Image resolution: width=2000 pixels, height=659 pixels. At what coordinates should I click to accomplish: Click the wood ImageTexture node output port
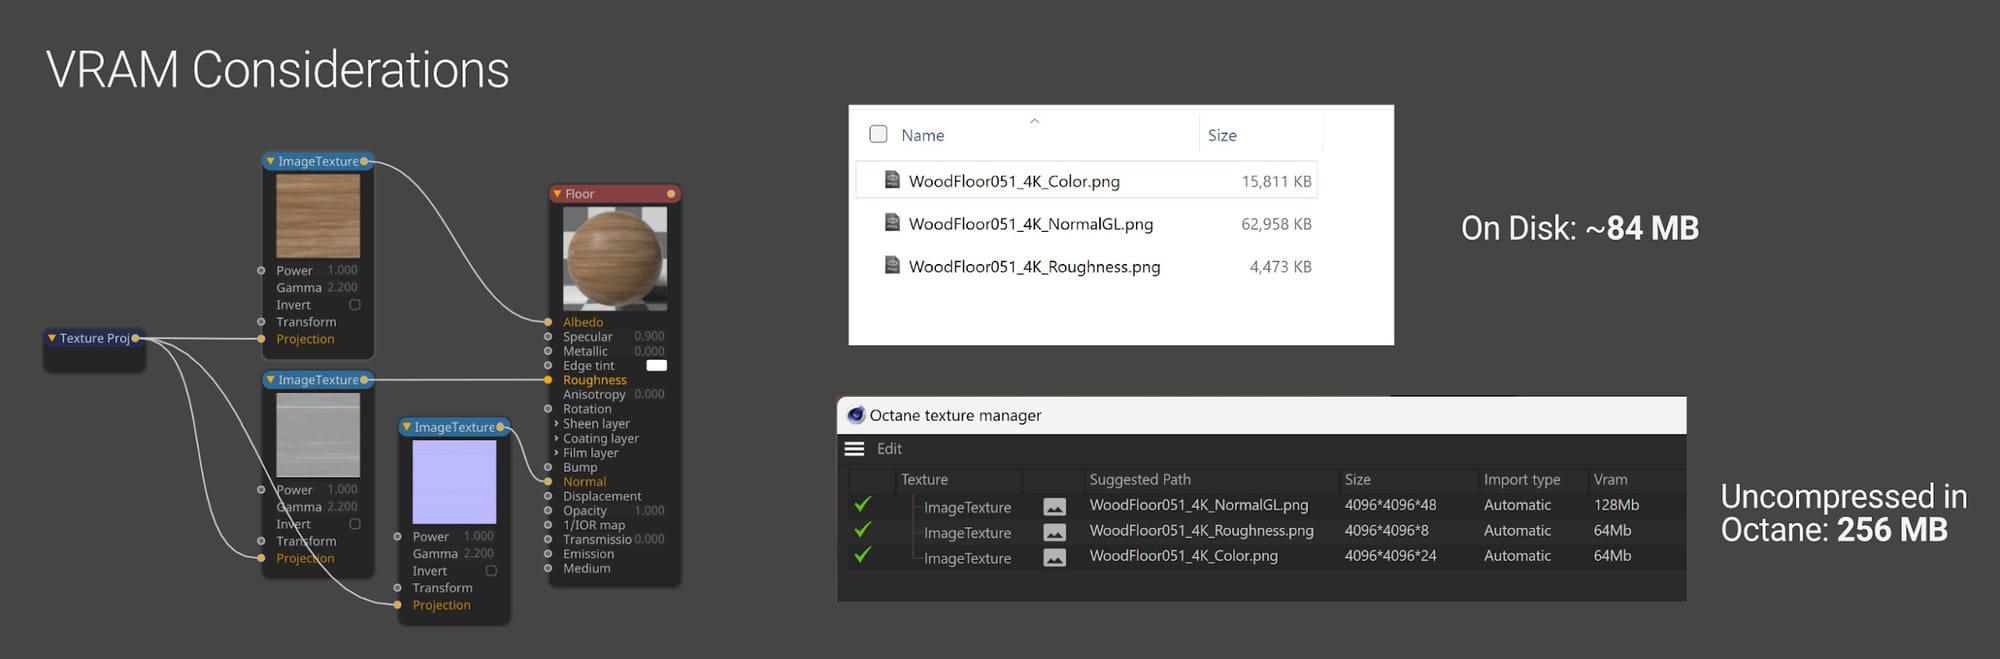click(x=364, y=161)
